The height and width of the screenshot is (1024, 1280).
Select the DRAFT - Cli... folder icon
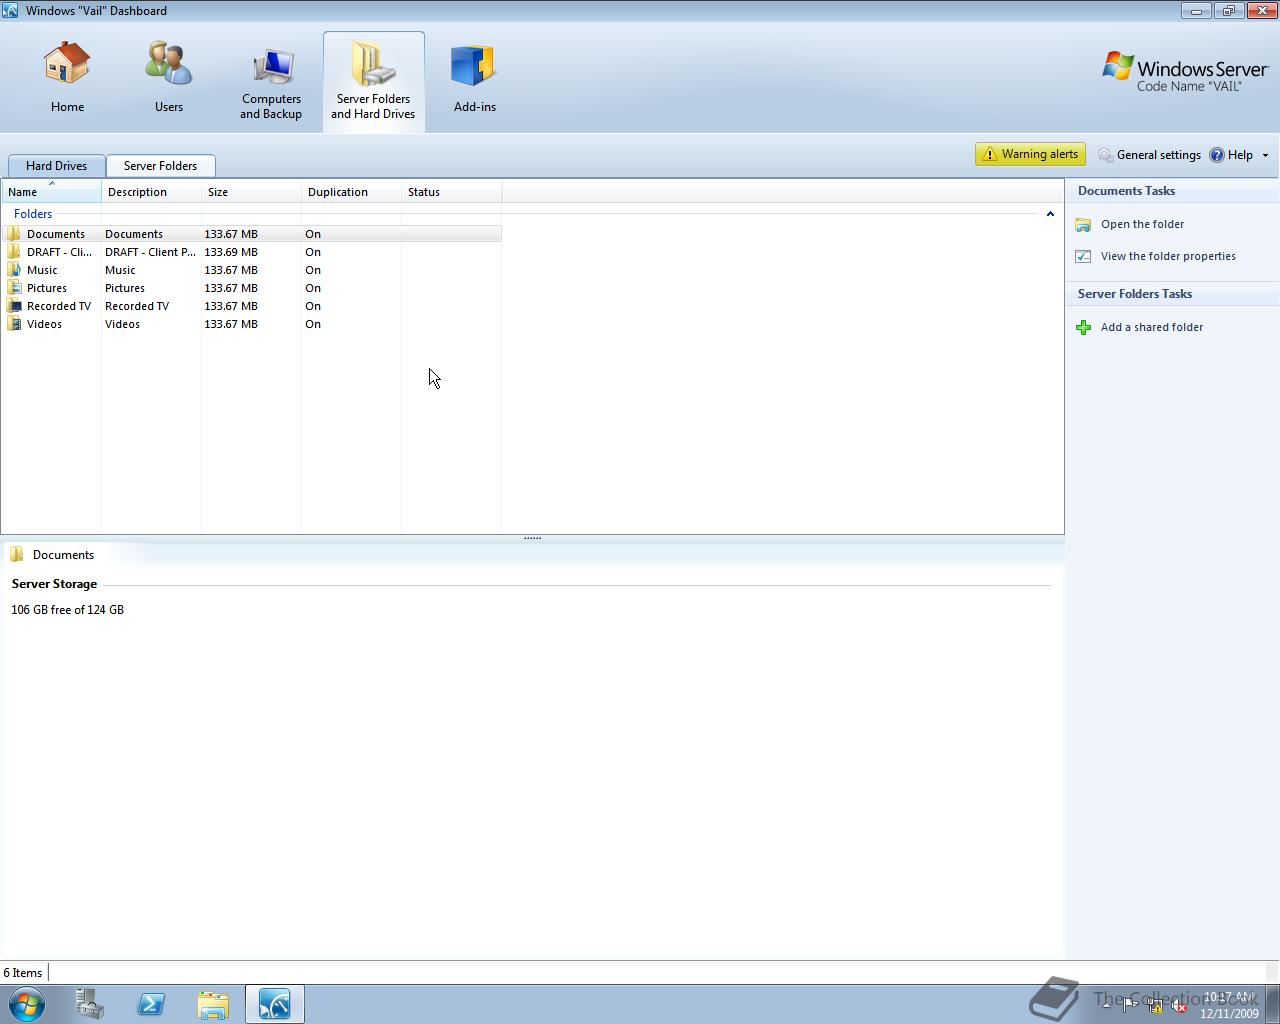pyautogui.click(x=14, y=252)
